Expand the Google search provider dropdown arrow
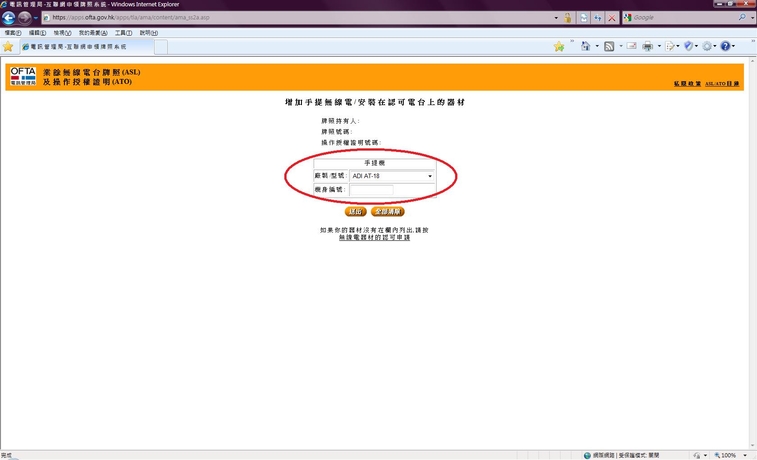Viewport: 757px width, 460px height. point(750,18)
